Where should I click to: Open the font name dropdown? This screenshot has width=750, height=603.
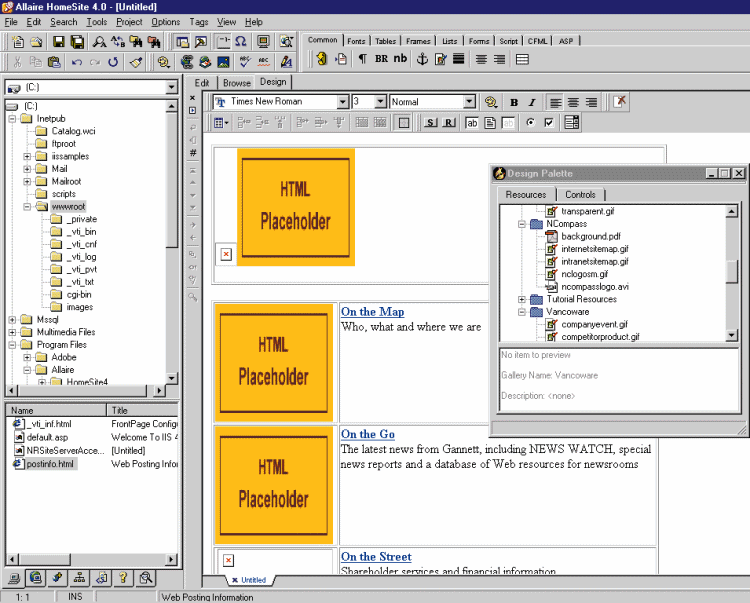[342, 102]
